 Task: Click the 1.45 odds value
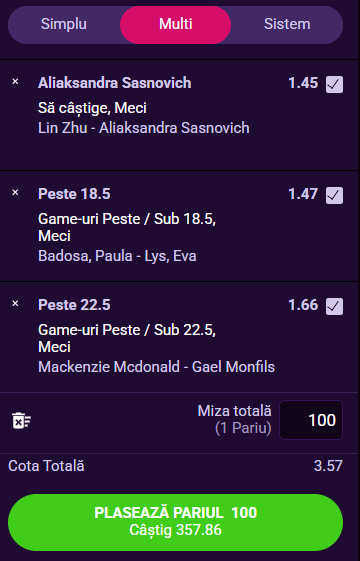303,83
